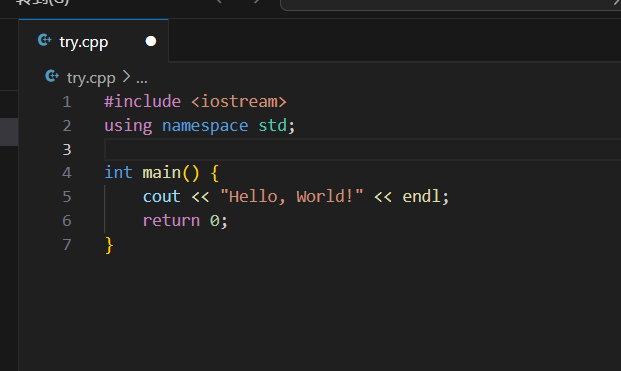The image size is (621, 371).
Task: Click the 'std' identifier on line 2
Action: pos(272,126)
